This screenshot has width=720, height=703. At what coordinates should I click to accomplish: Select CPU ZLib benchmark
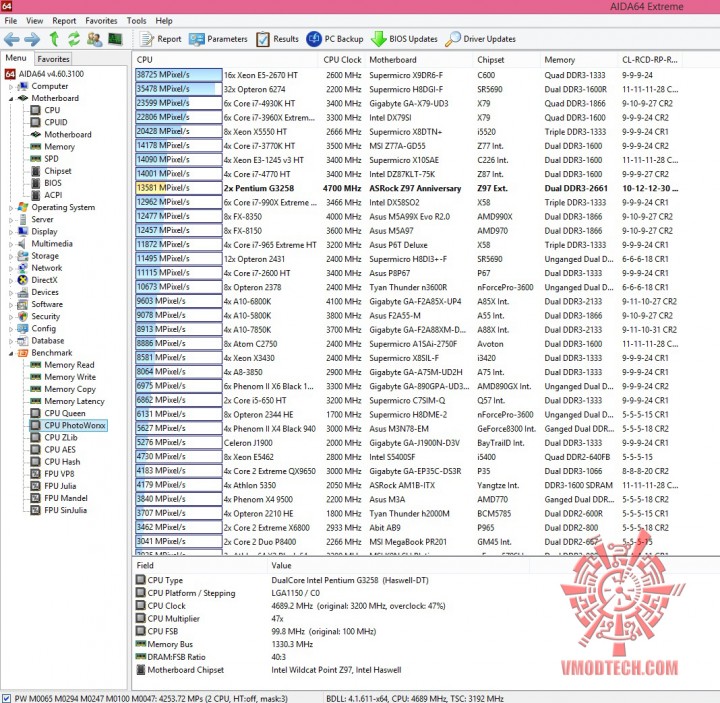click(x=54, y=438)
